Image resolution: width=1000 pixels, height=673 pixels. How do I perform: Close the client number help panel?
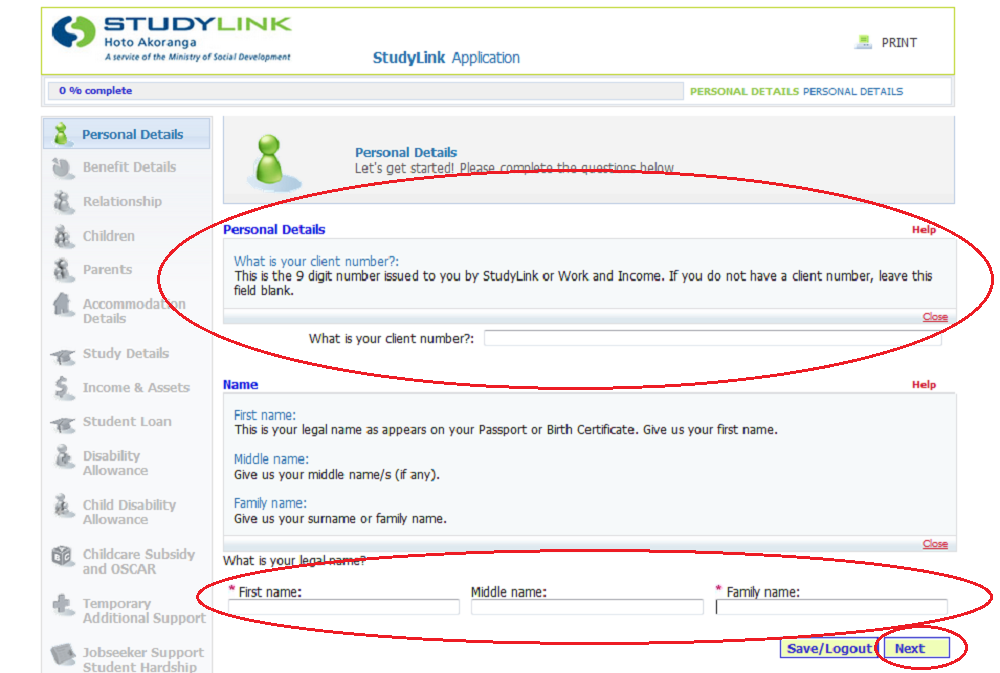934,317
